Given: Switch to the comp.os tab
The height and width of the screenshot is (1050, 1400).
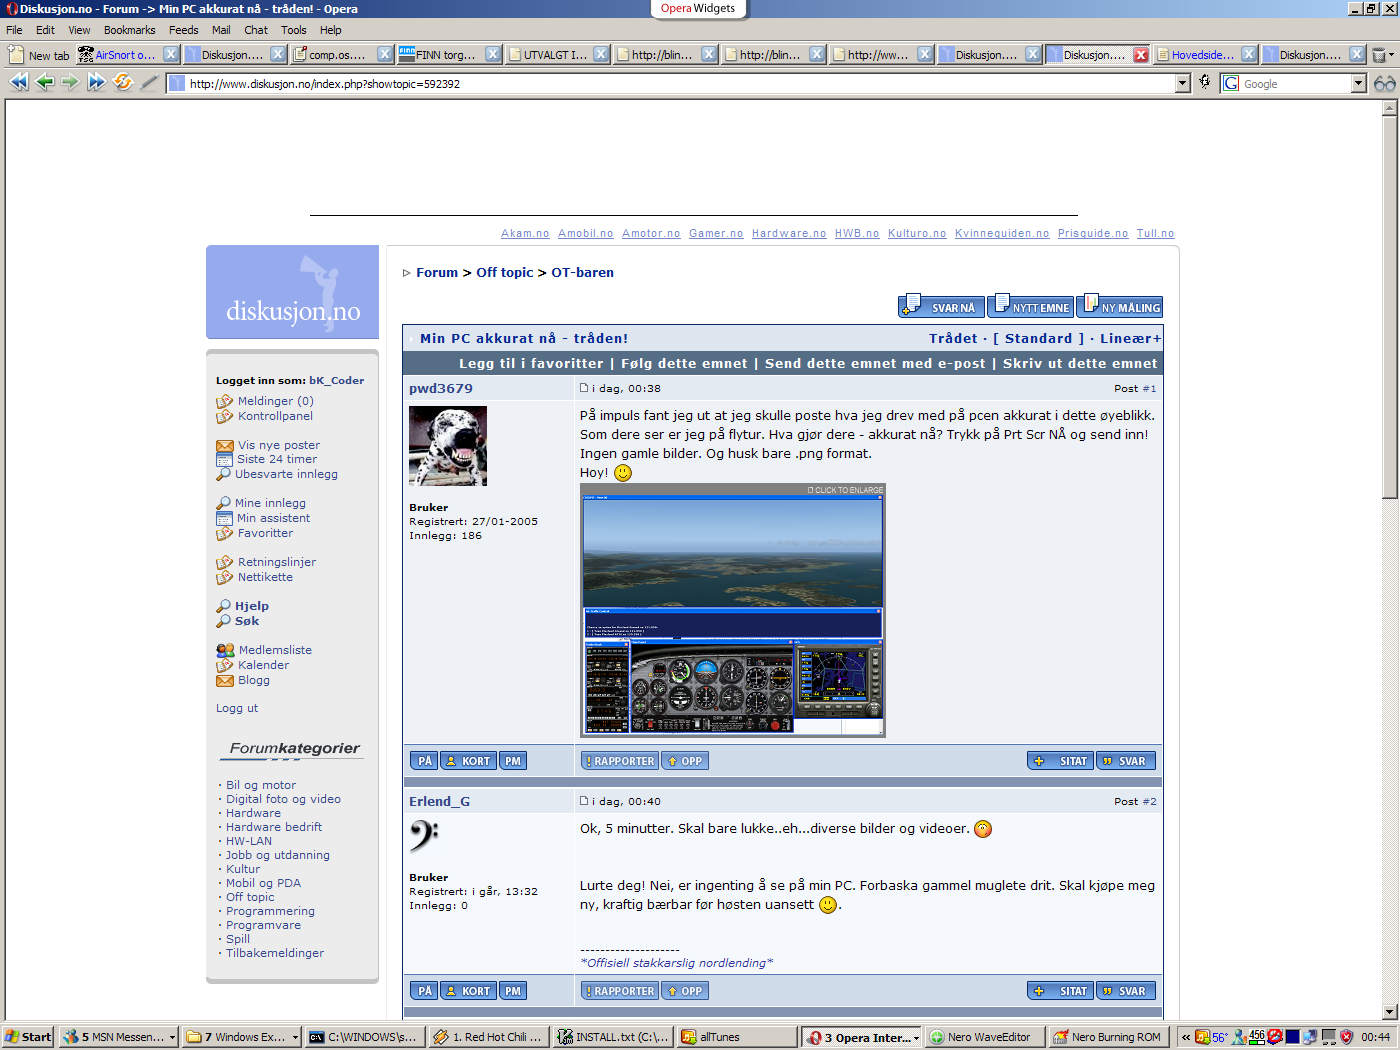Looking at the screenshot, I should click(x=341, y=55).
